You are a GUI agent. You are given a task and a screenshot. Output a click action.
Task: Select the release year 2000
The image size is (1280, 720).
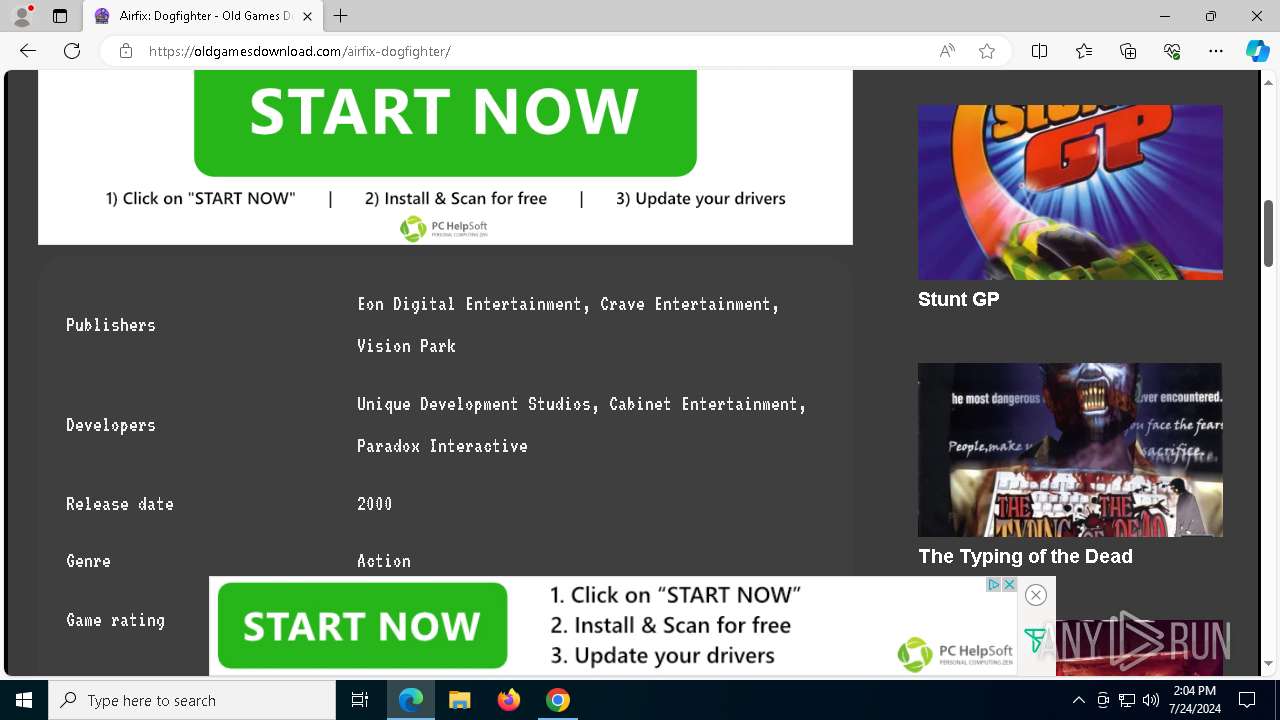point(375,504)
